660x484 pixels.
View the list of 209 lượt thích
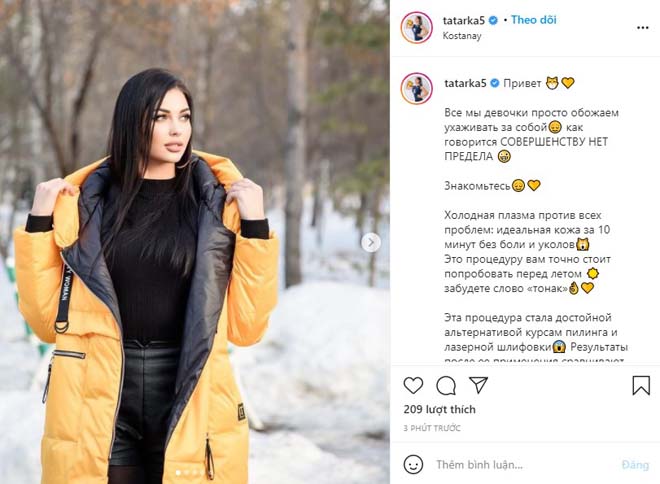pyautogui.click(x=439, y=410)
